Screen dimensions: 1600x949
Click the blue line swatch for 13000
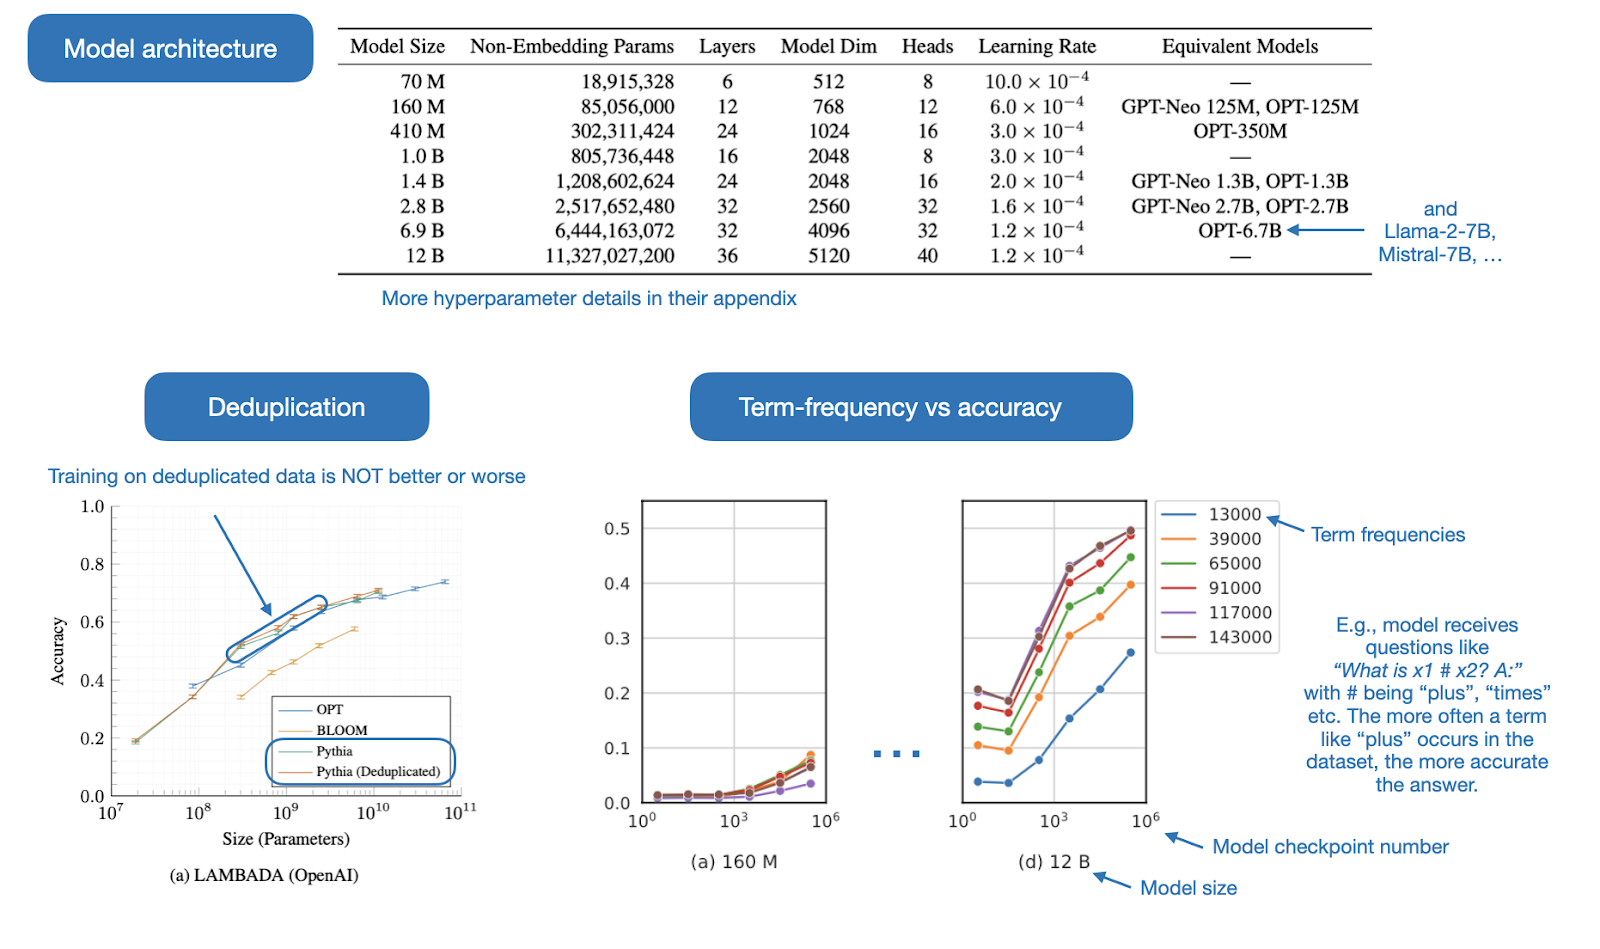tap(1178, 514)
